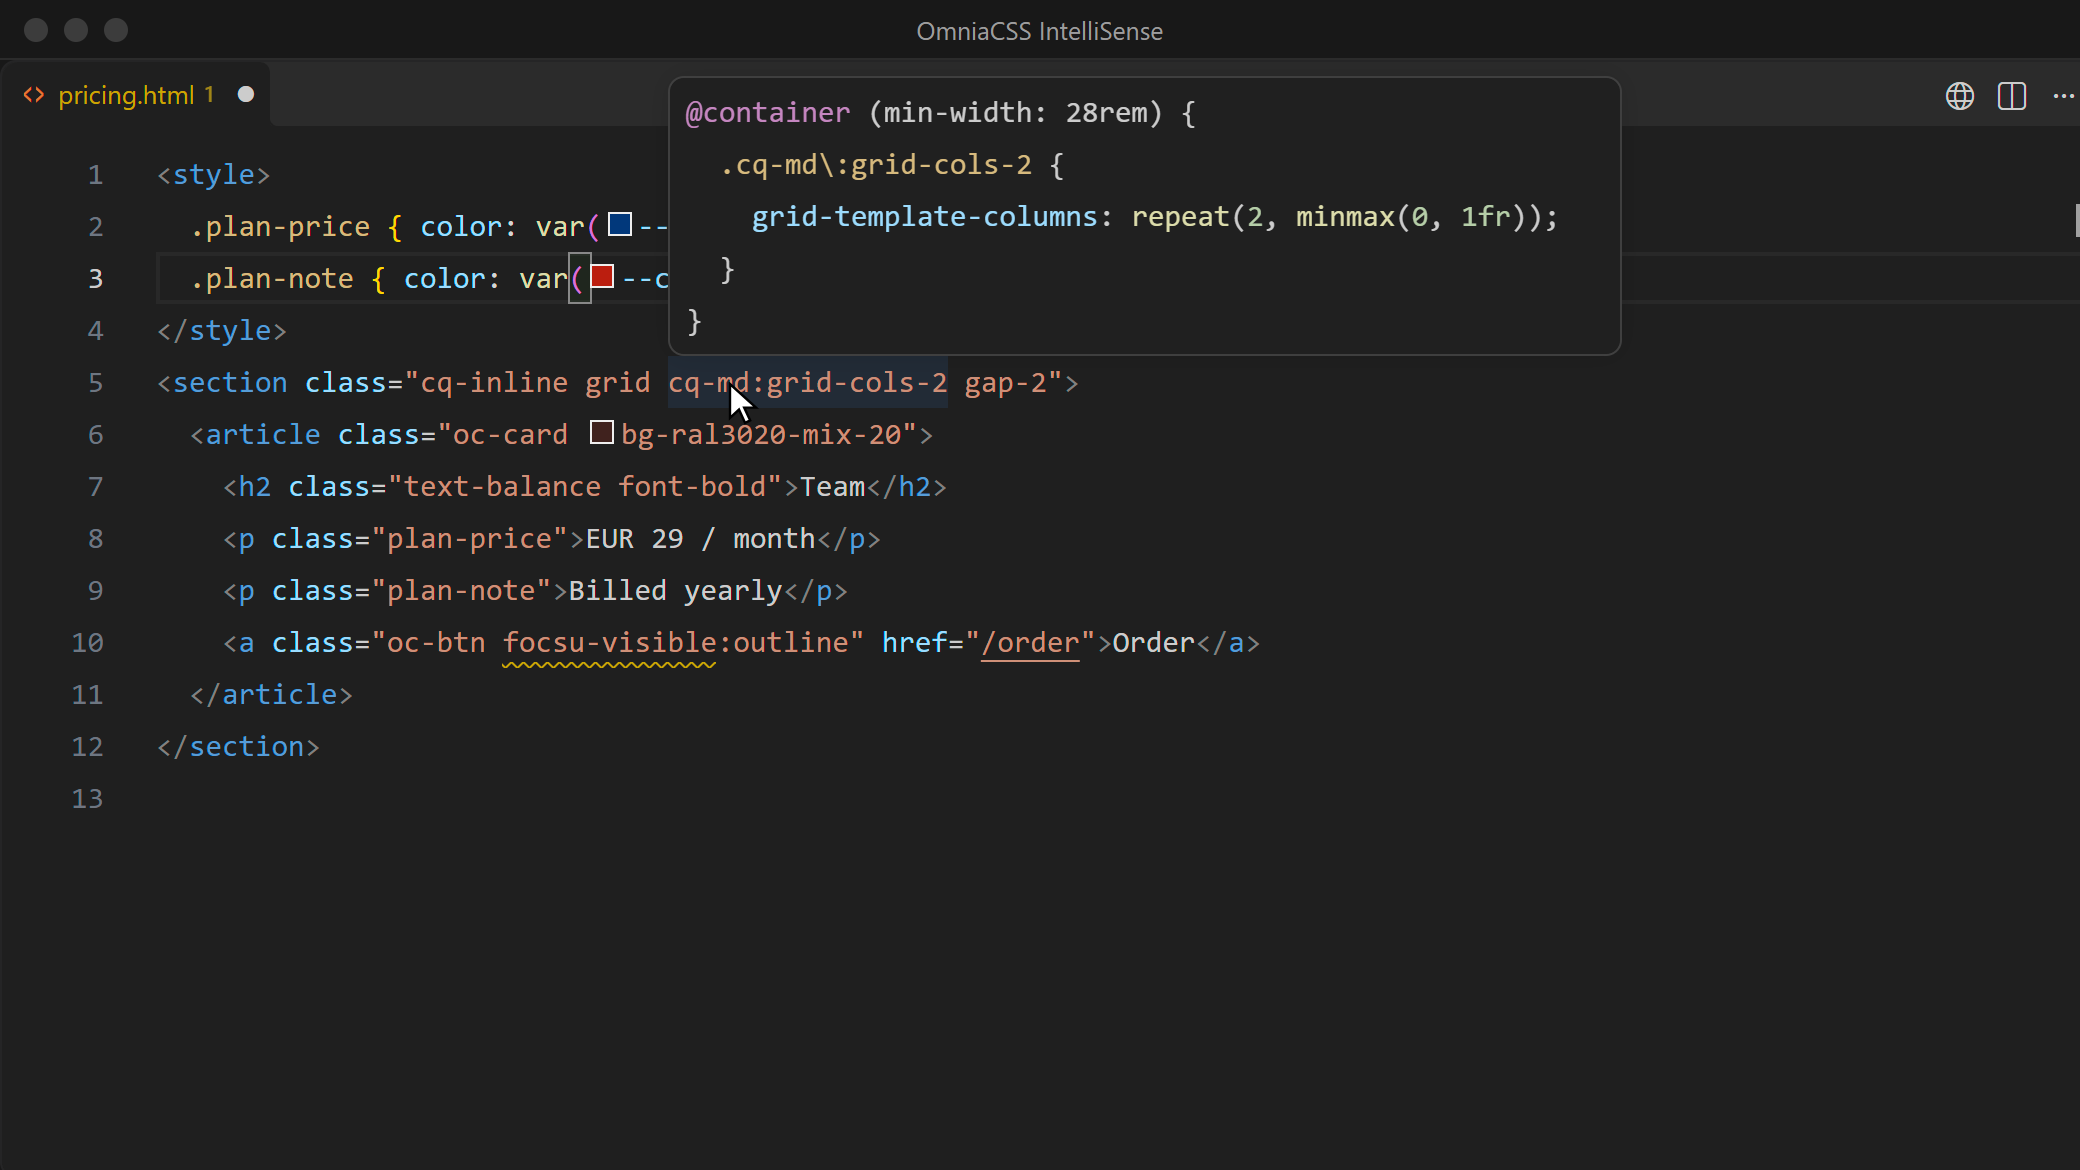Click the .cq-md\:grid-cols-2 selector in the popup
Image resolution: width=2080 pixels, height=1170 pixels.
pyautogui.click(x=875, y=165)
